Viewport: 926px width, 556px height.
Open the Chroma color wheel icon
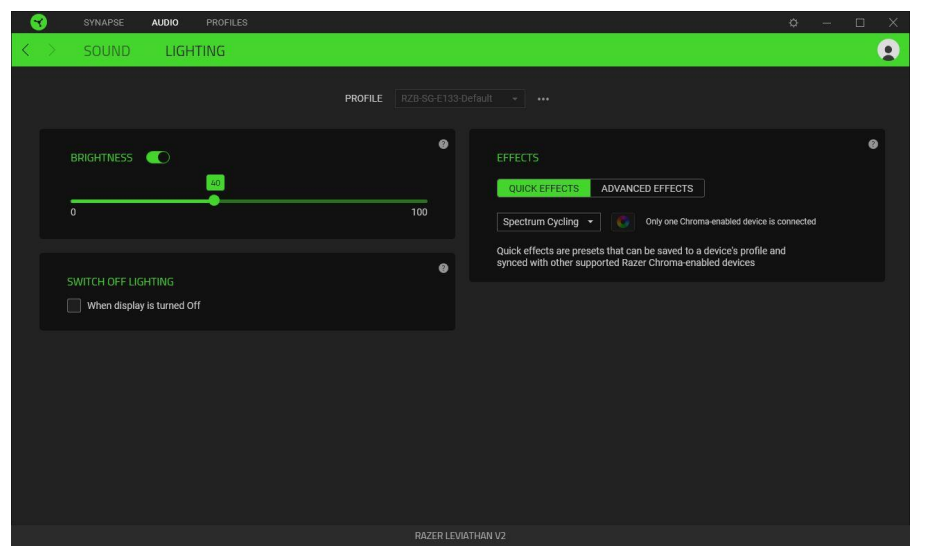(622, 222)
